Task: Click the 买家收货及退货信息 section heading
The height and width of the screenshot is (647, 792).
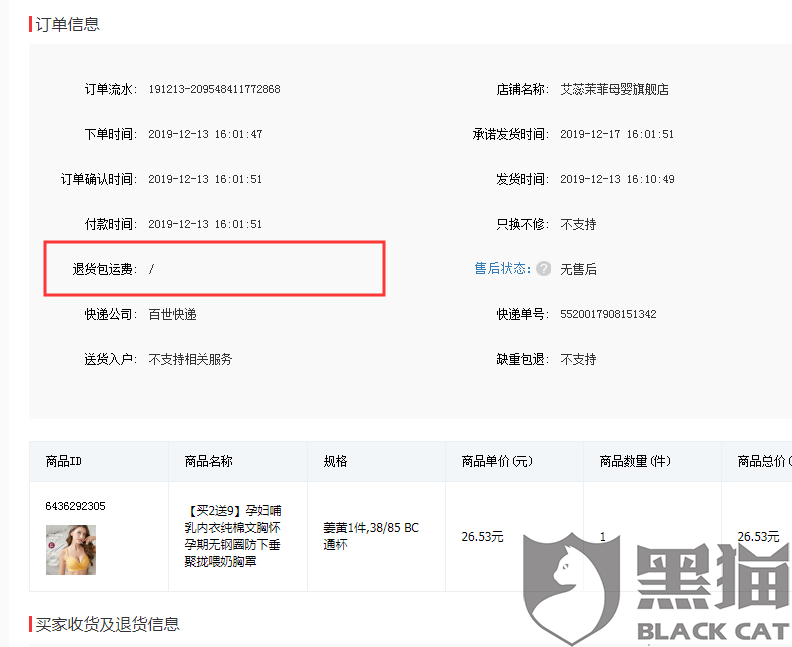Action: tap(107, 624)
